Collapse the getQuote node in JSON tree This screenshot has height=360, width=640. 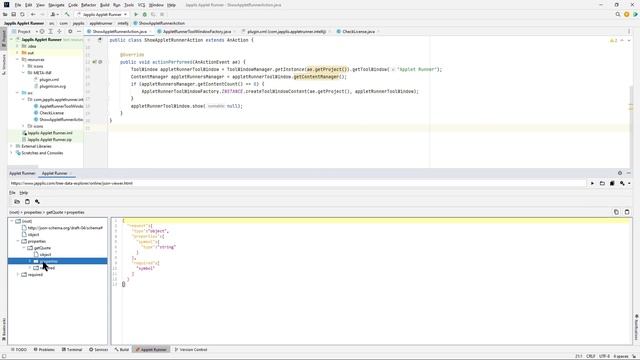[24, 248]
